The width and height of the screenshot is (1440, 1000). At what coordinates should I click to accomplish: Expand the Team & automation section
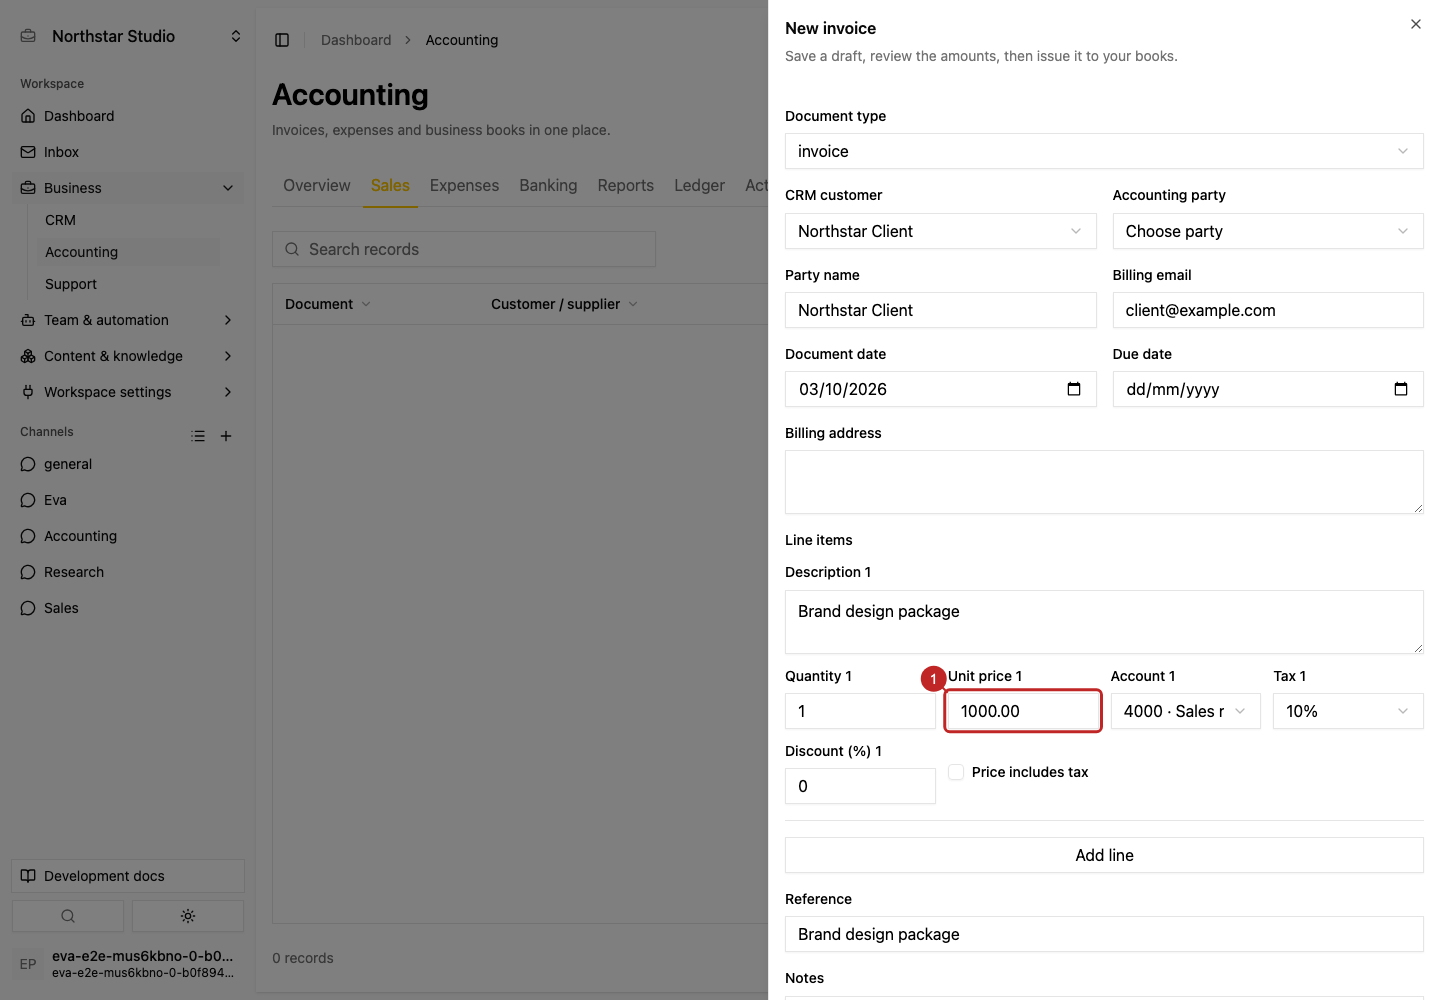click(x=127, y=320)
